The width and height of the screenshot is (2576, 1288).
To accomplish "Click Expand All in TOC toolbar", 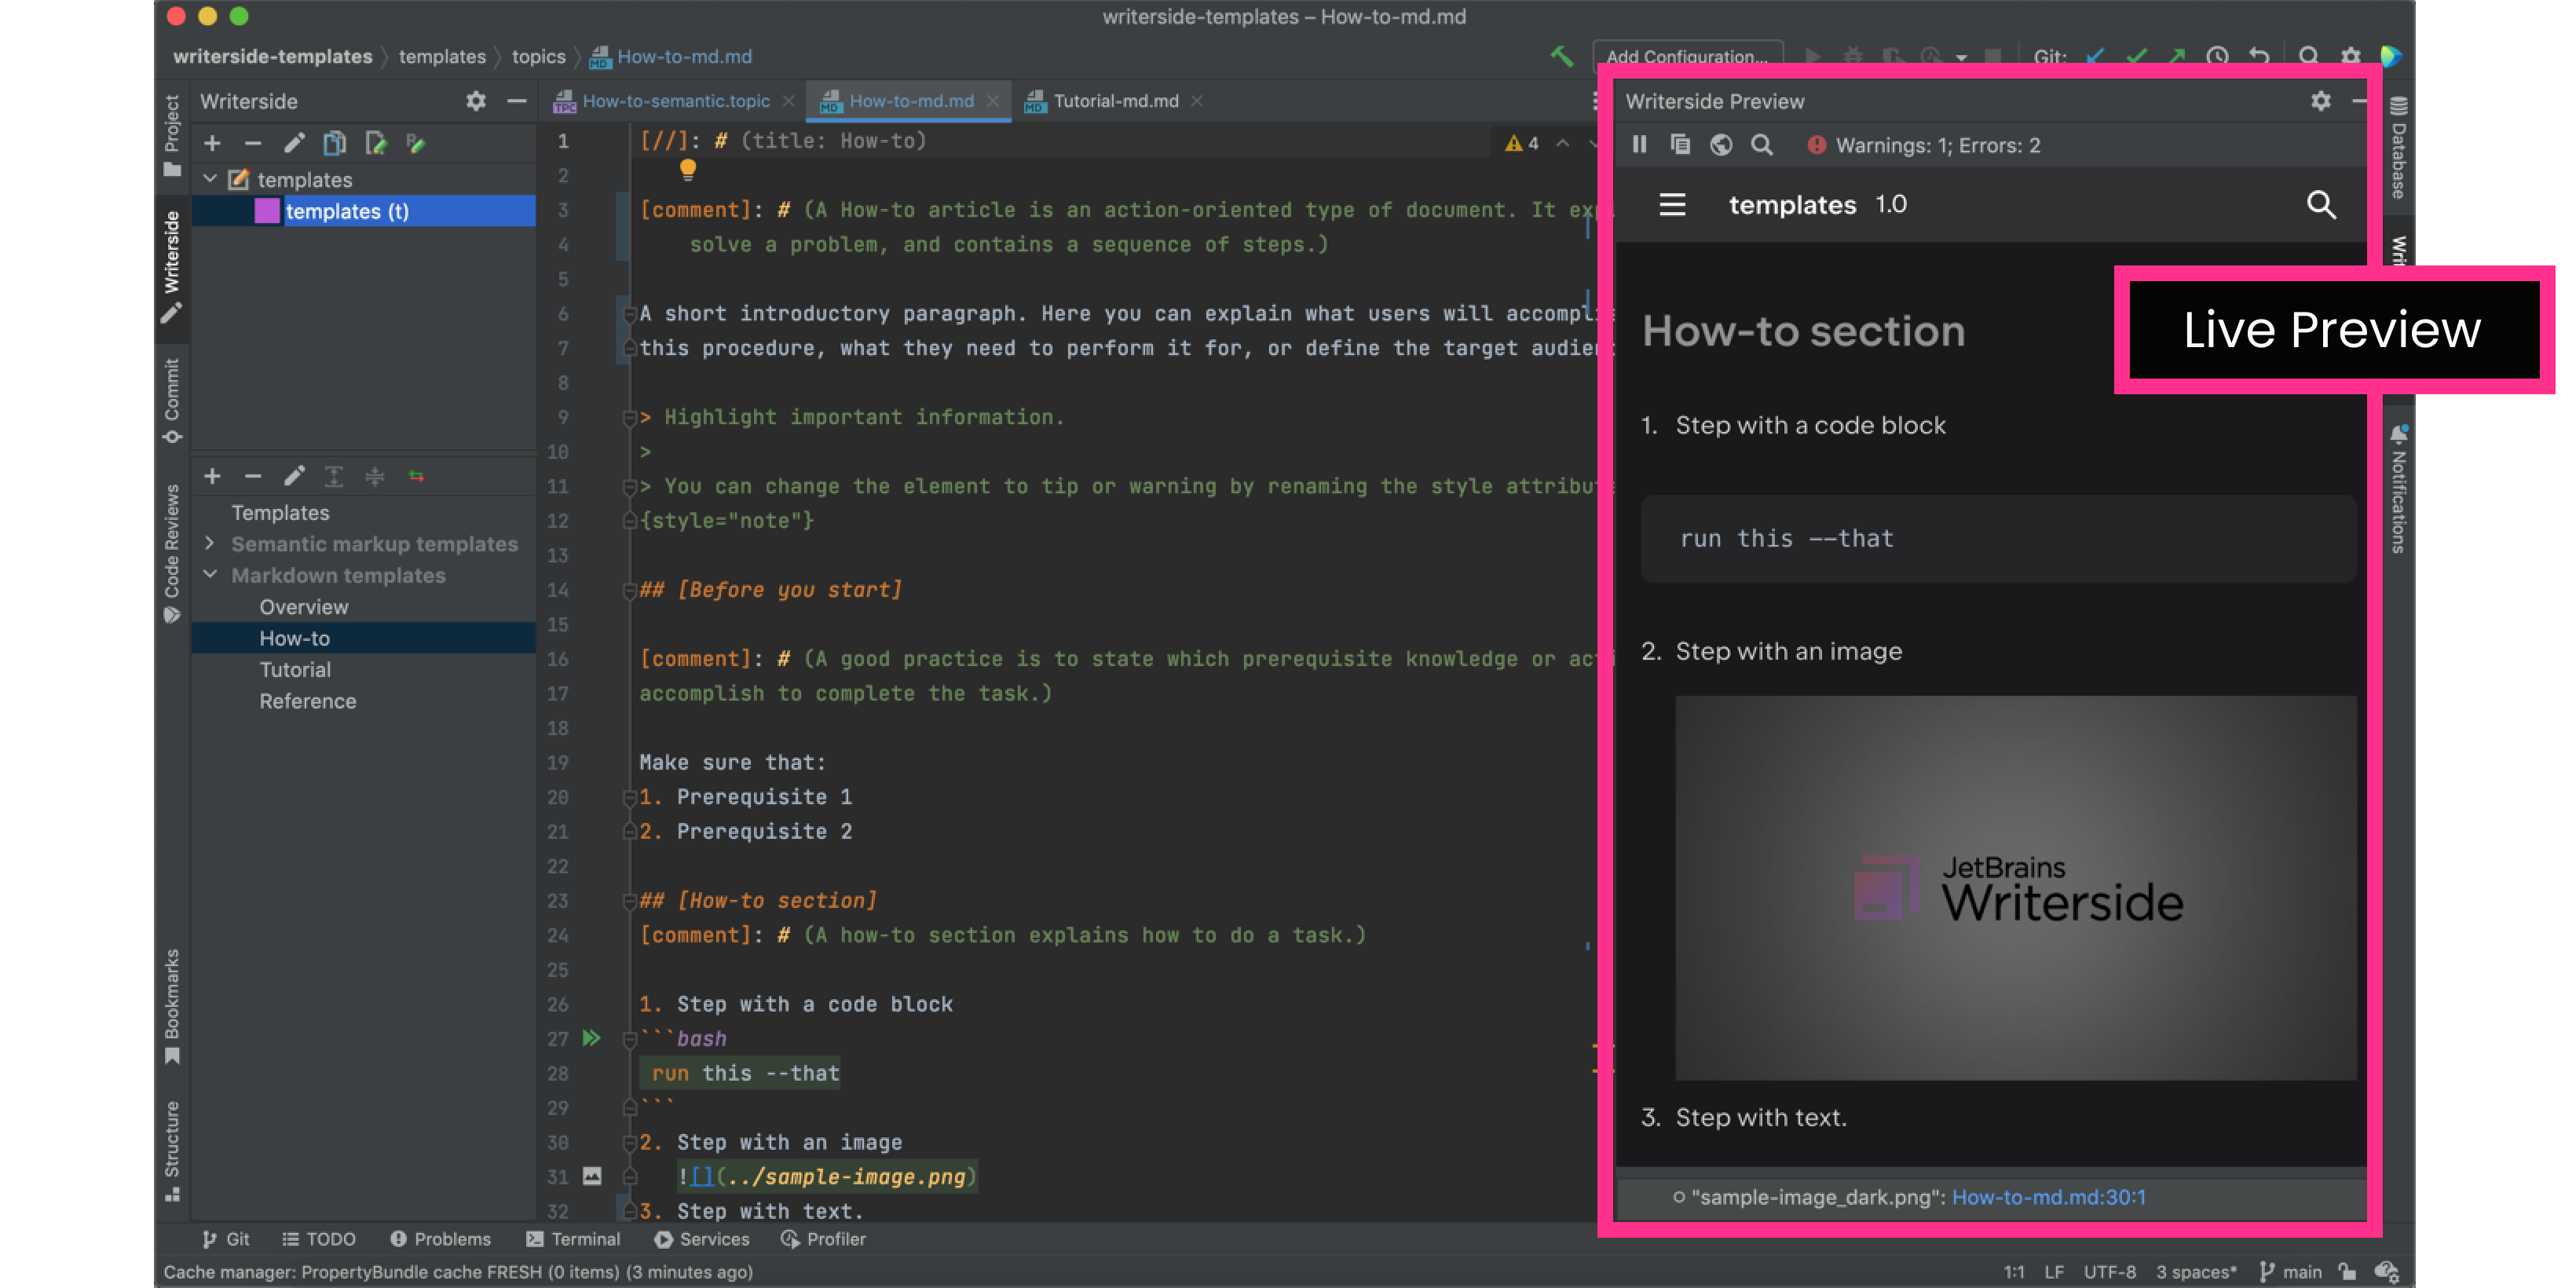I will [334, 477].
